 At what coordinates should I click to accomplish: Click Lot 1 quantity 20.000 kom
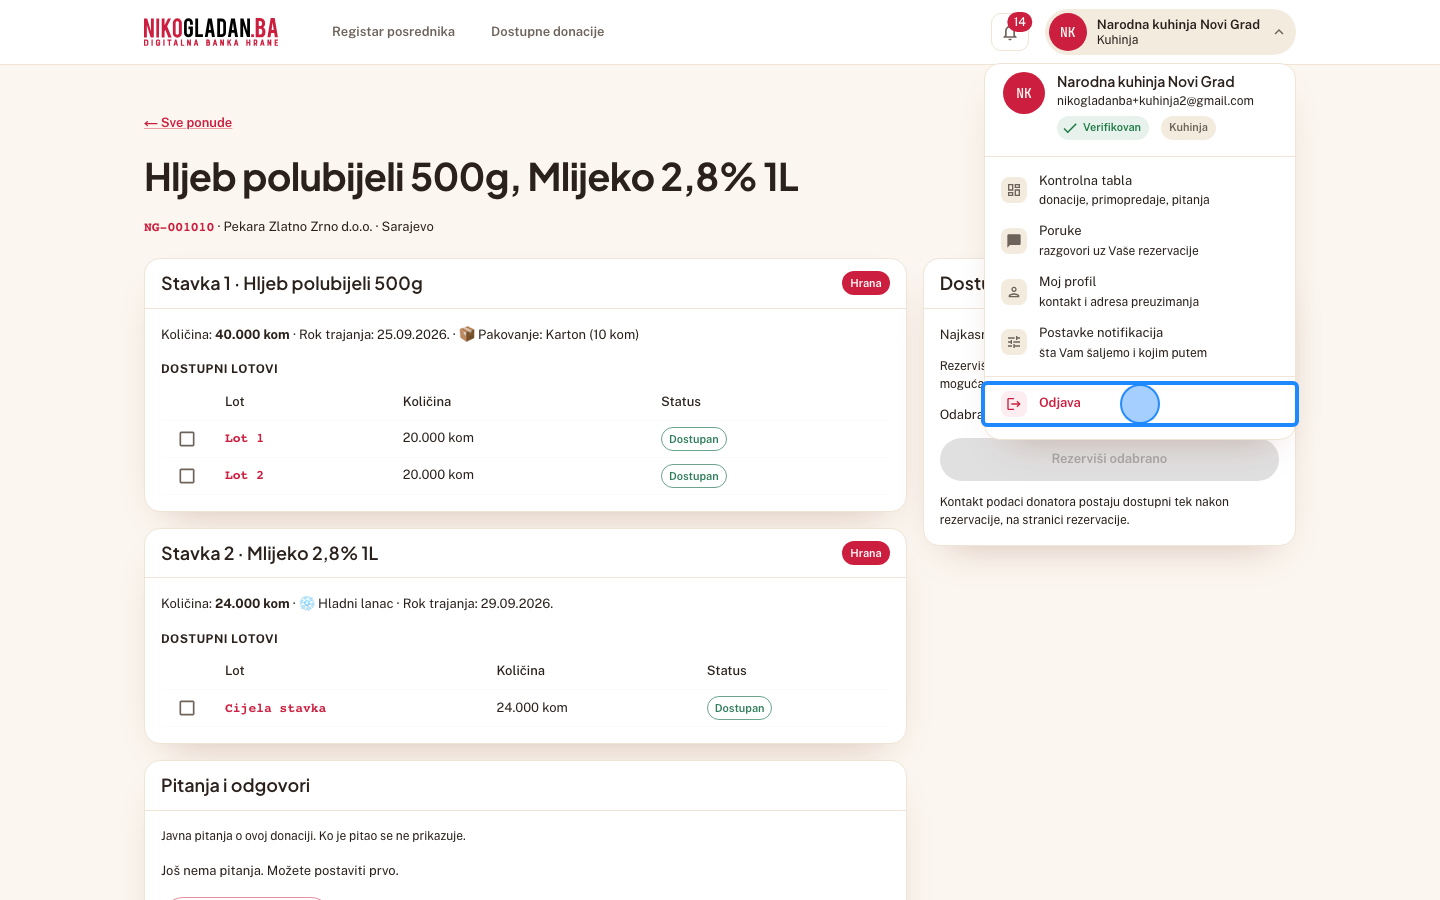[438, 438]
